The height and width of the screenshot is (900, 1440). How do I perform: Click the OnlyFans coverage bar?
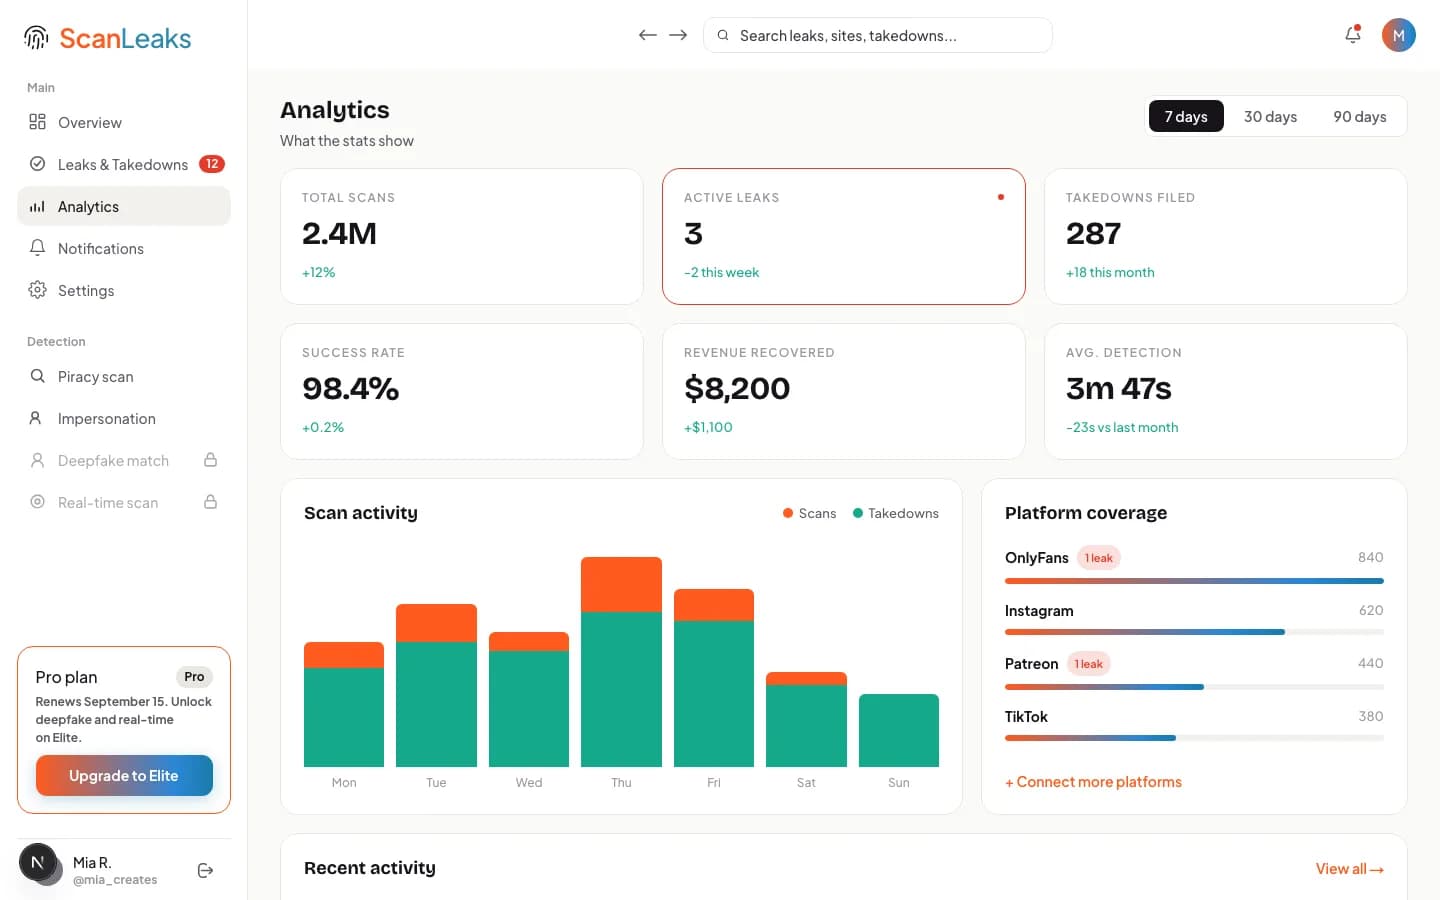pos(1194,581)
